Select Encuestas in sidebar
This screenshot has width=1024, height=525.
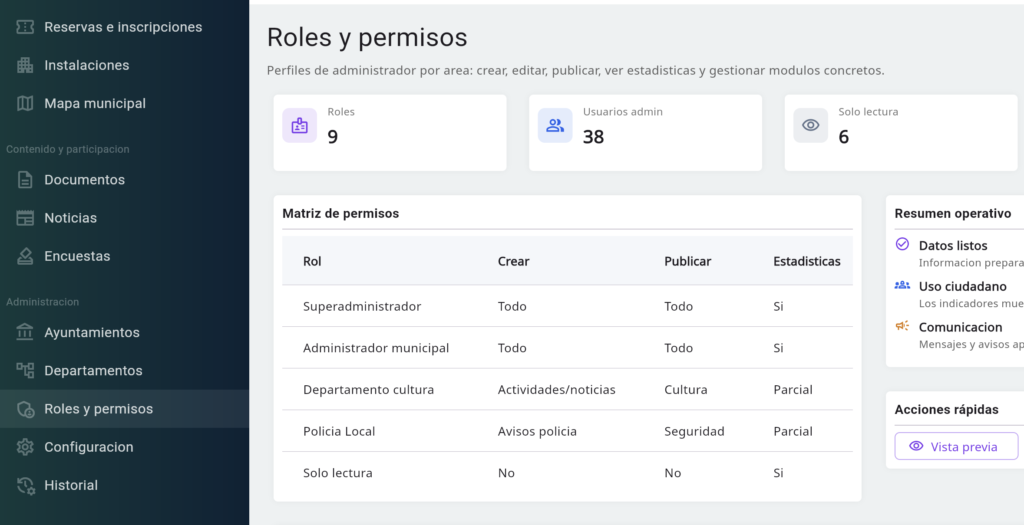tap(124, 256)
